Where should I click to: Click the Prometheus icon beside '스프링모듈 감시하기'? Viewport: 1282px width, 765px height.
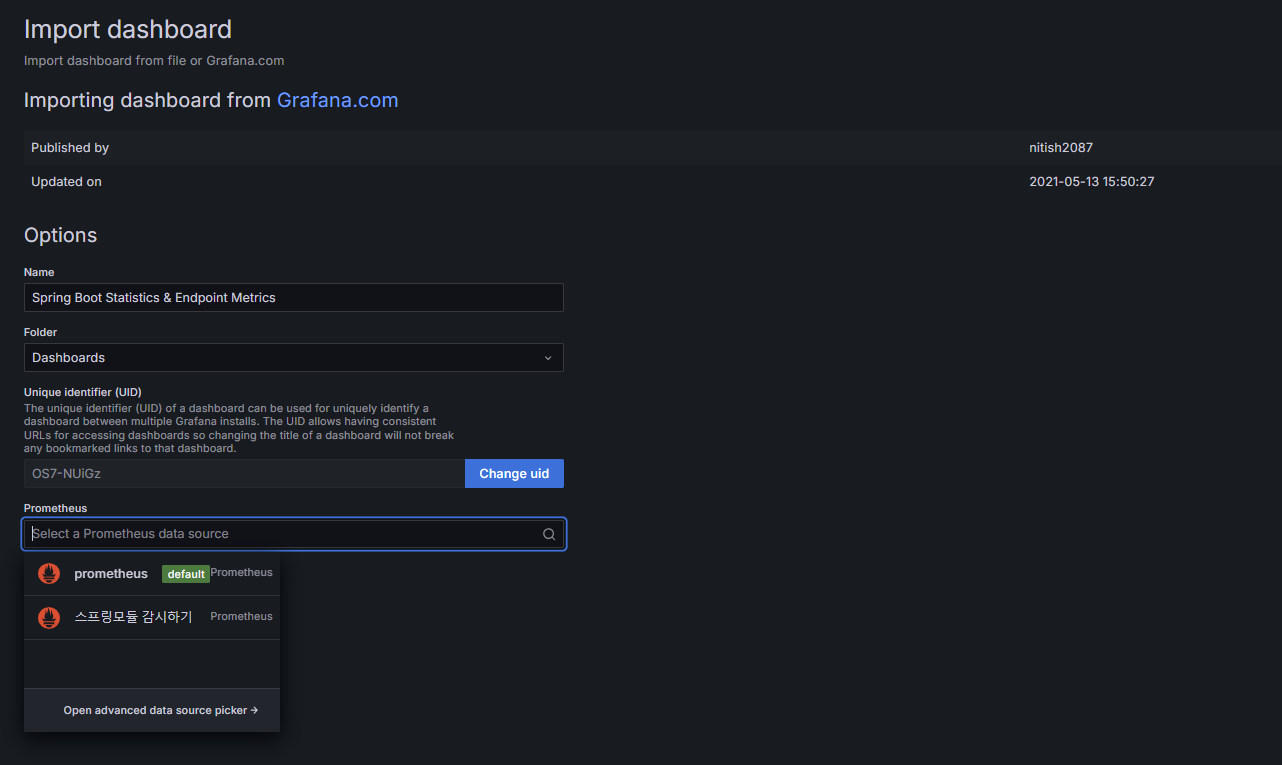49,618
